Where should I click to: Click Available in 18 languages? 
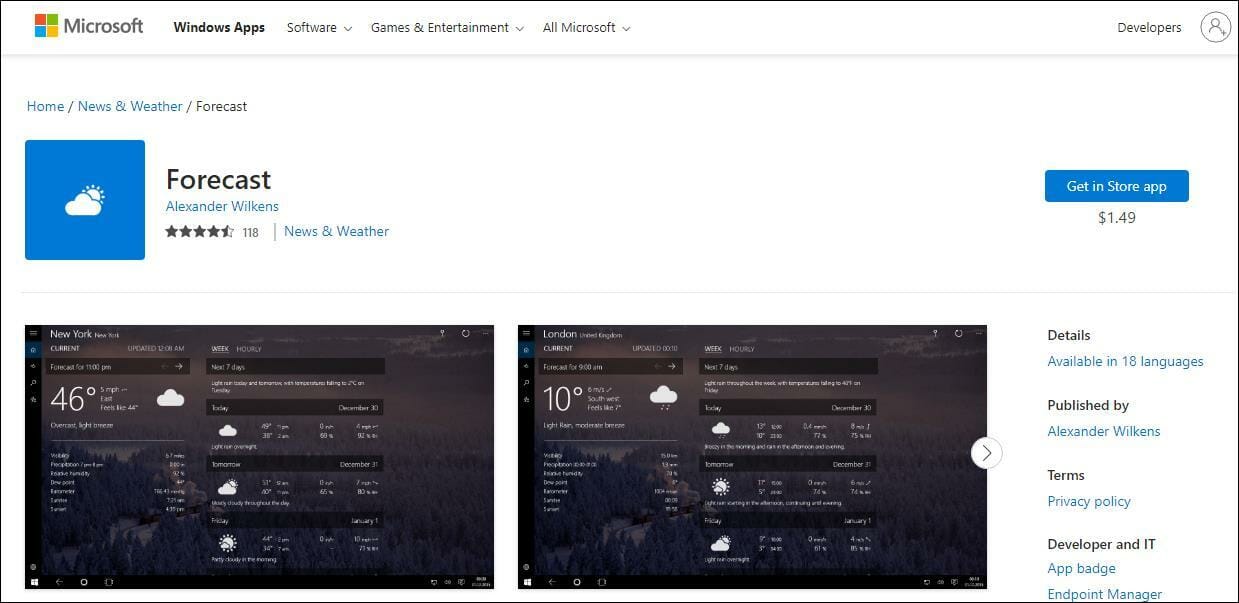[1125, 361]
